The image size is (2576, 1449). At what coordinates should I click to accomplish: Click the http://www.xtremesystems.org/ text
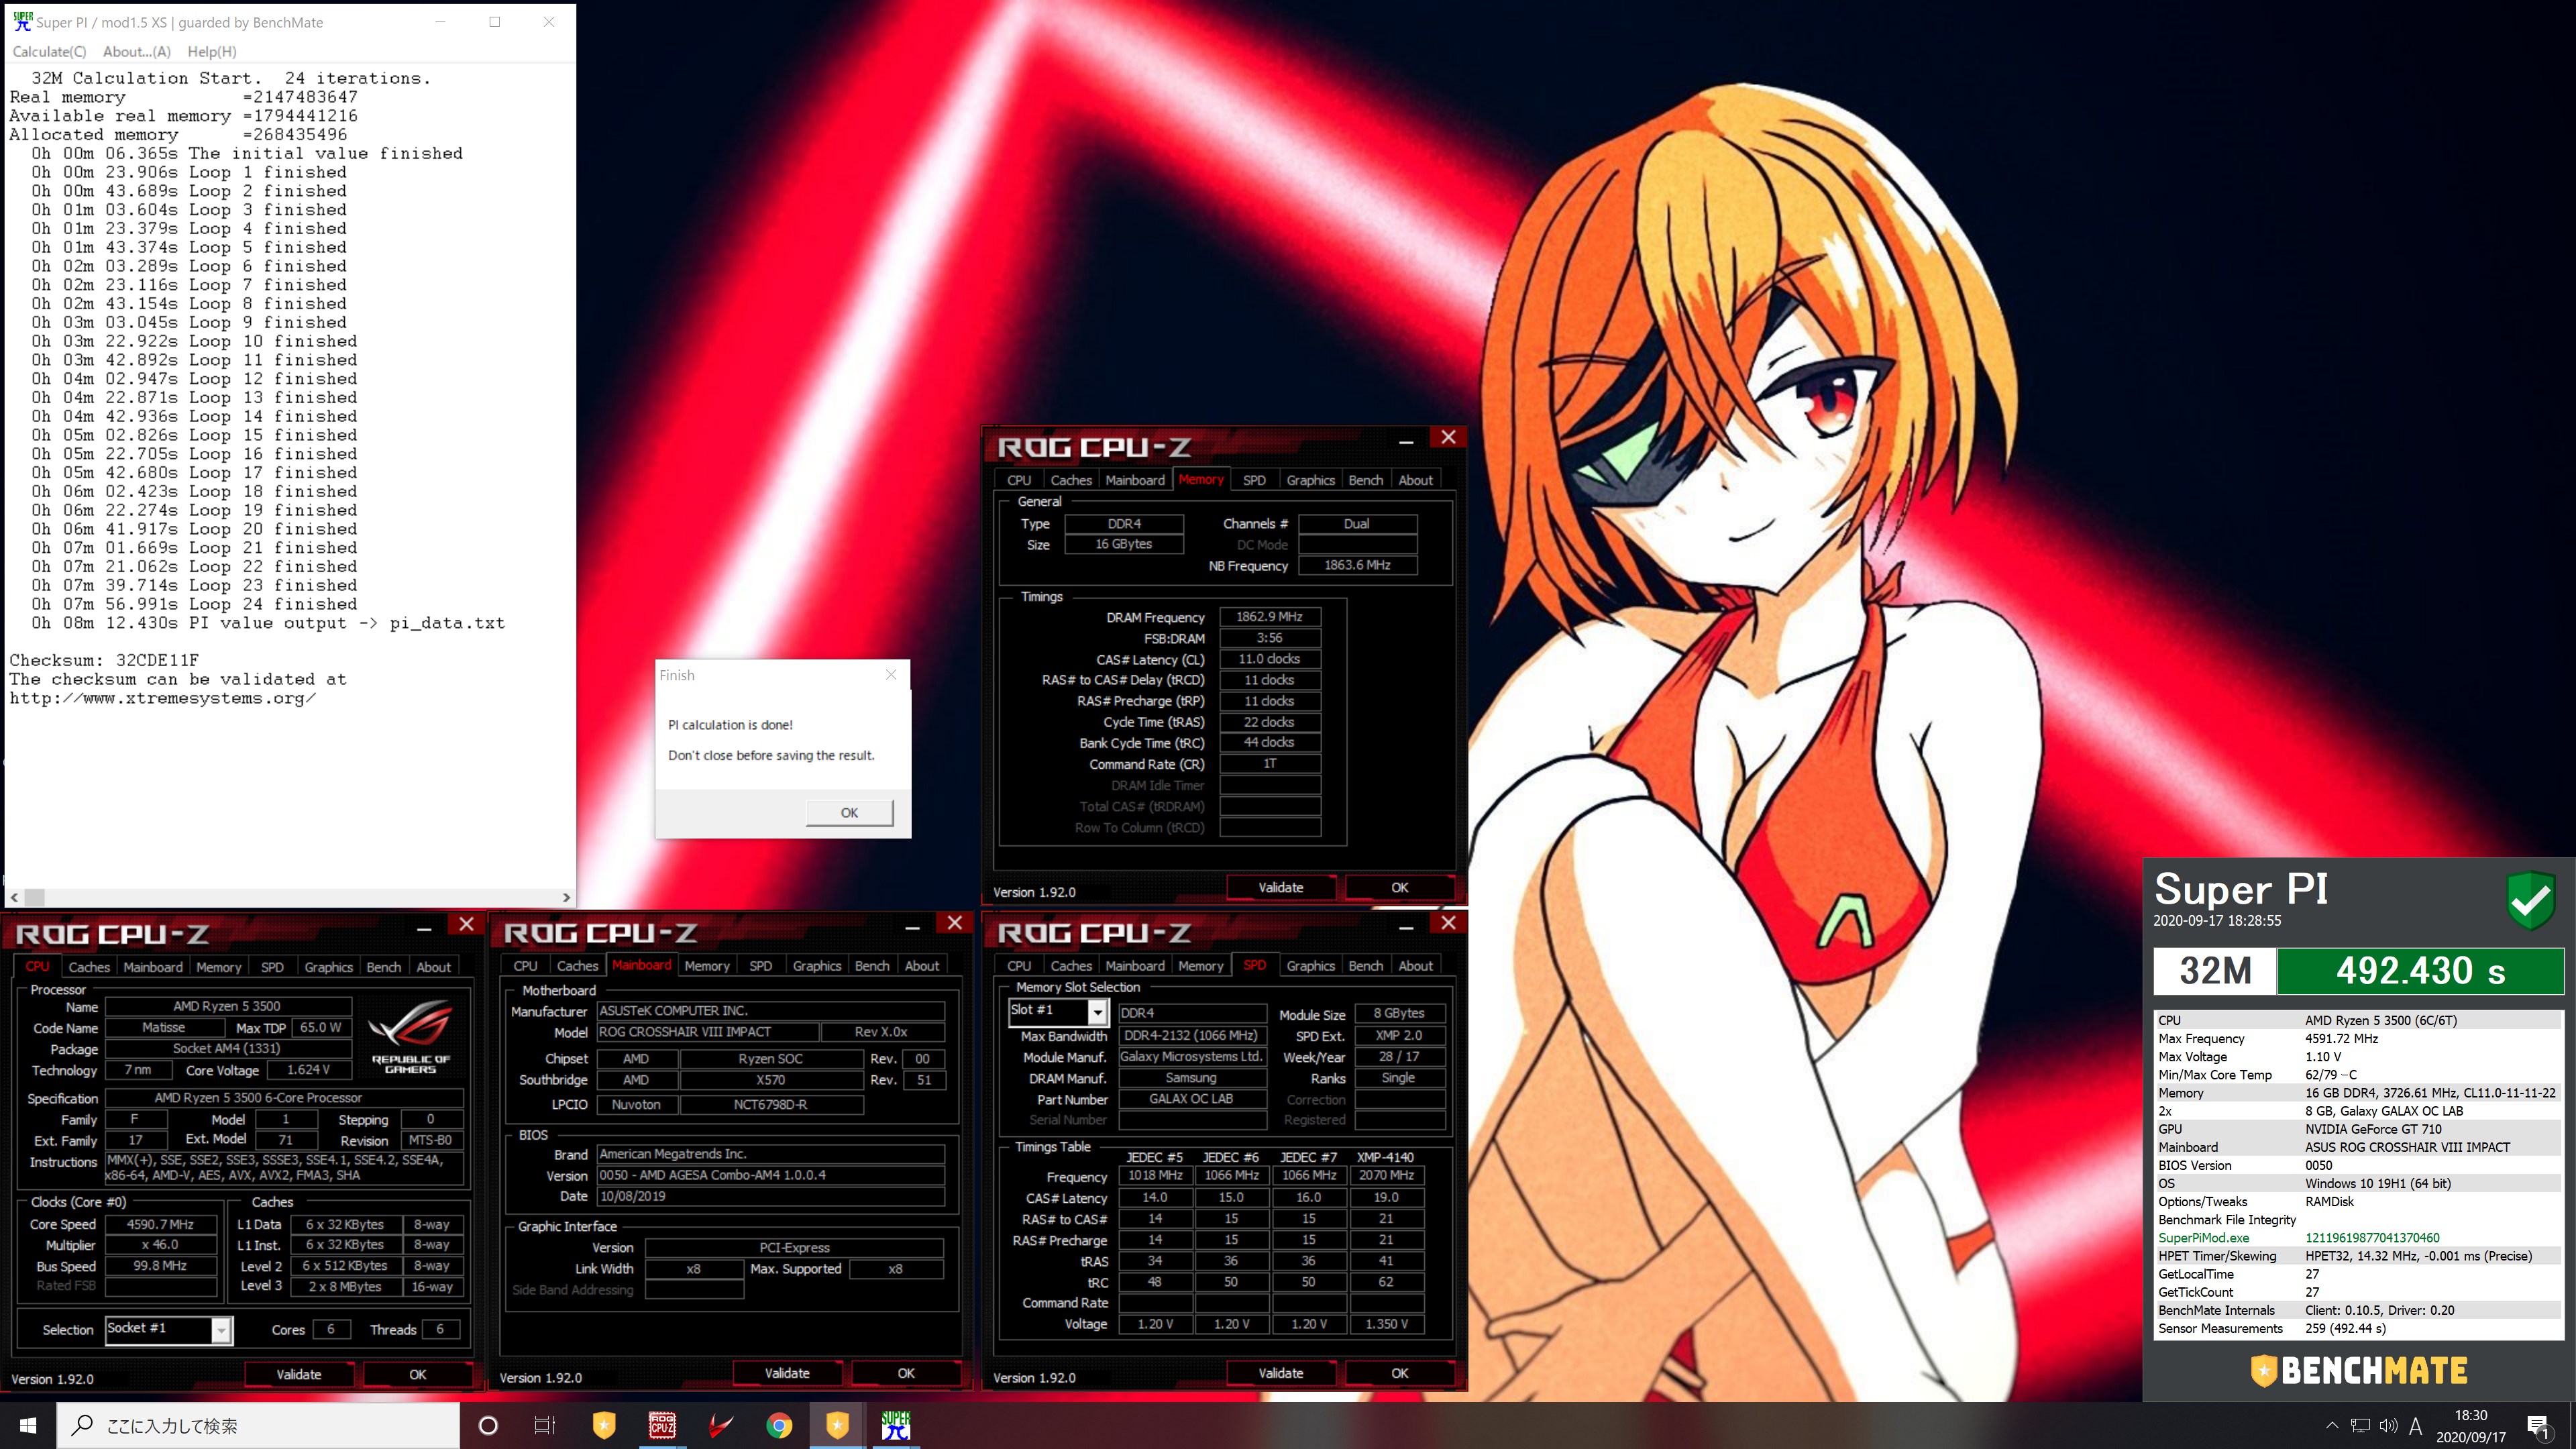point(163,698)
